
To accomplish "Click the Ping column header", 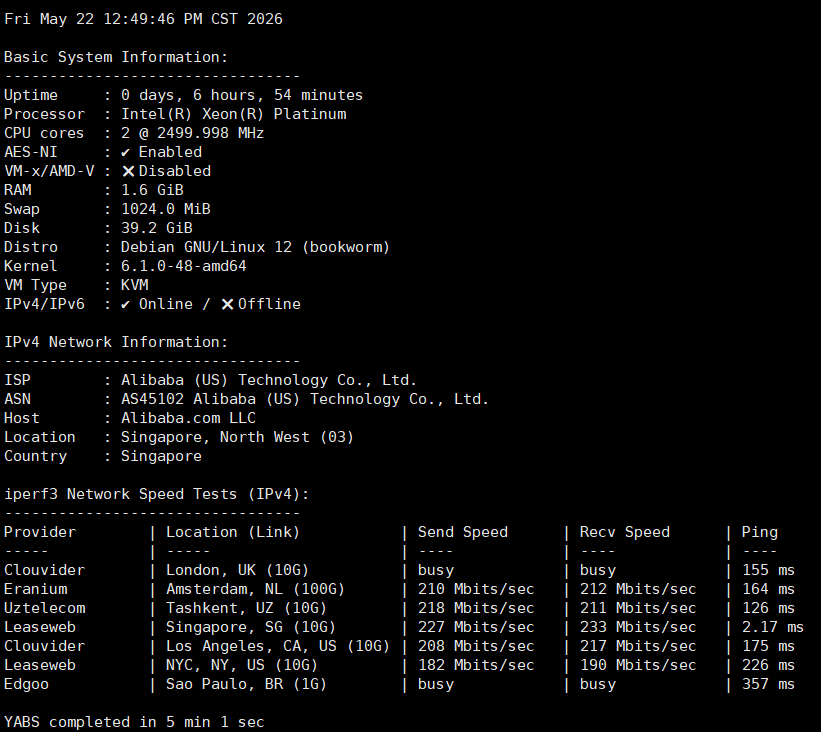I will pos(760,533).
